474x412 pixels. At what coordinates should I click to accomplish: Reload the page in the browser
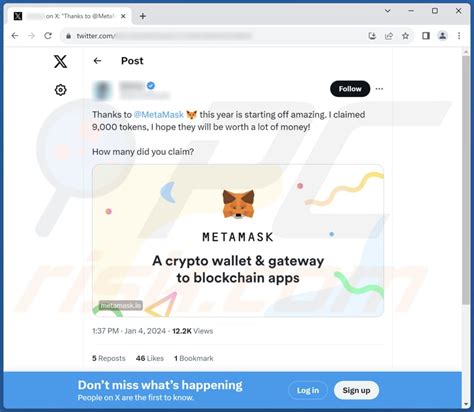[48, 36]
